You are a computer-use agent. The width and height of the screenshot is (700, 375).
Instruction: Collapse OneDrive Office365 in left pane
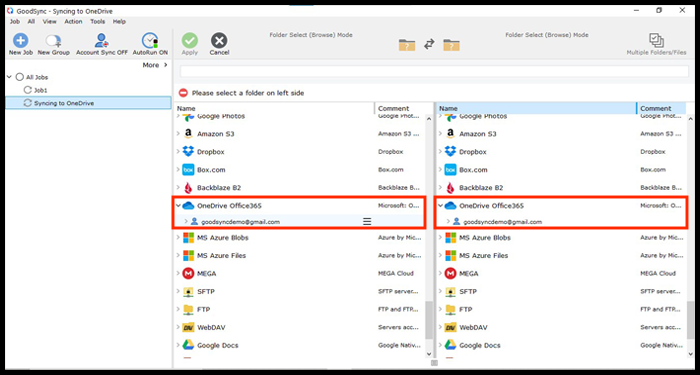[178, 206]
